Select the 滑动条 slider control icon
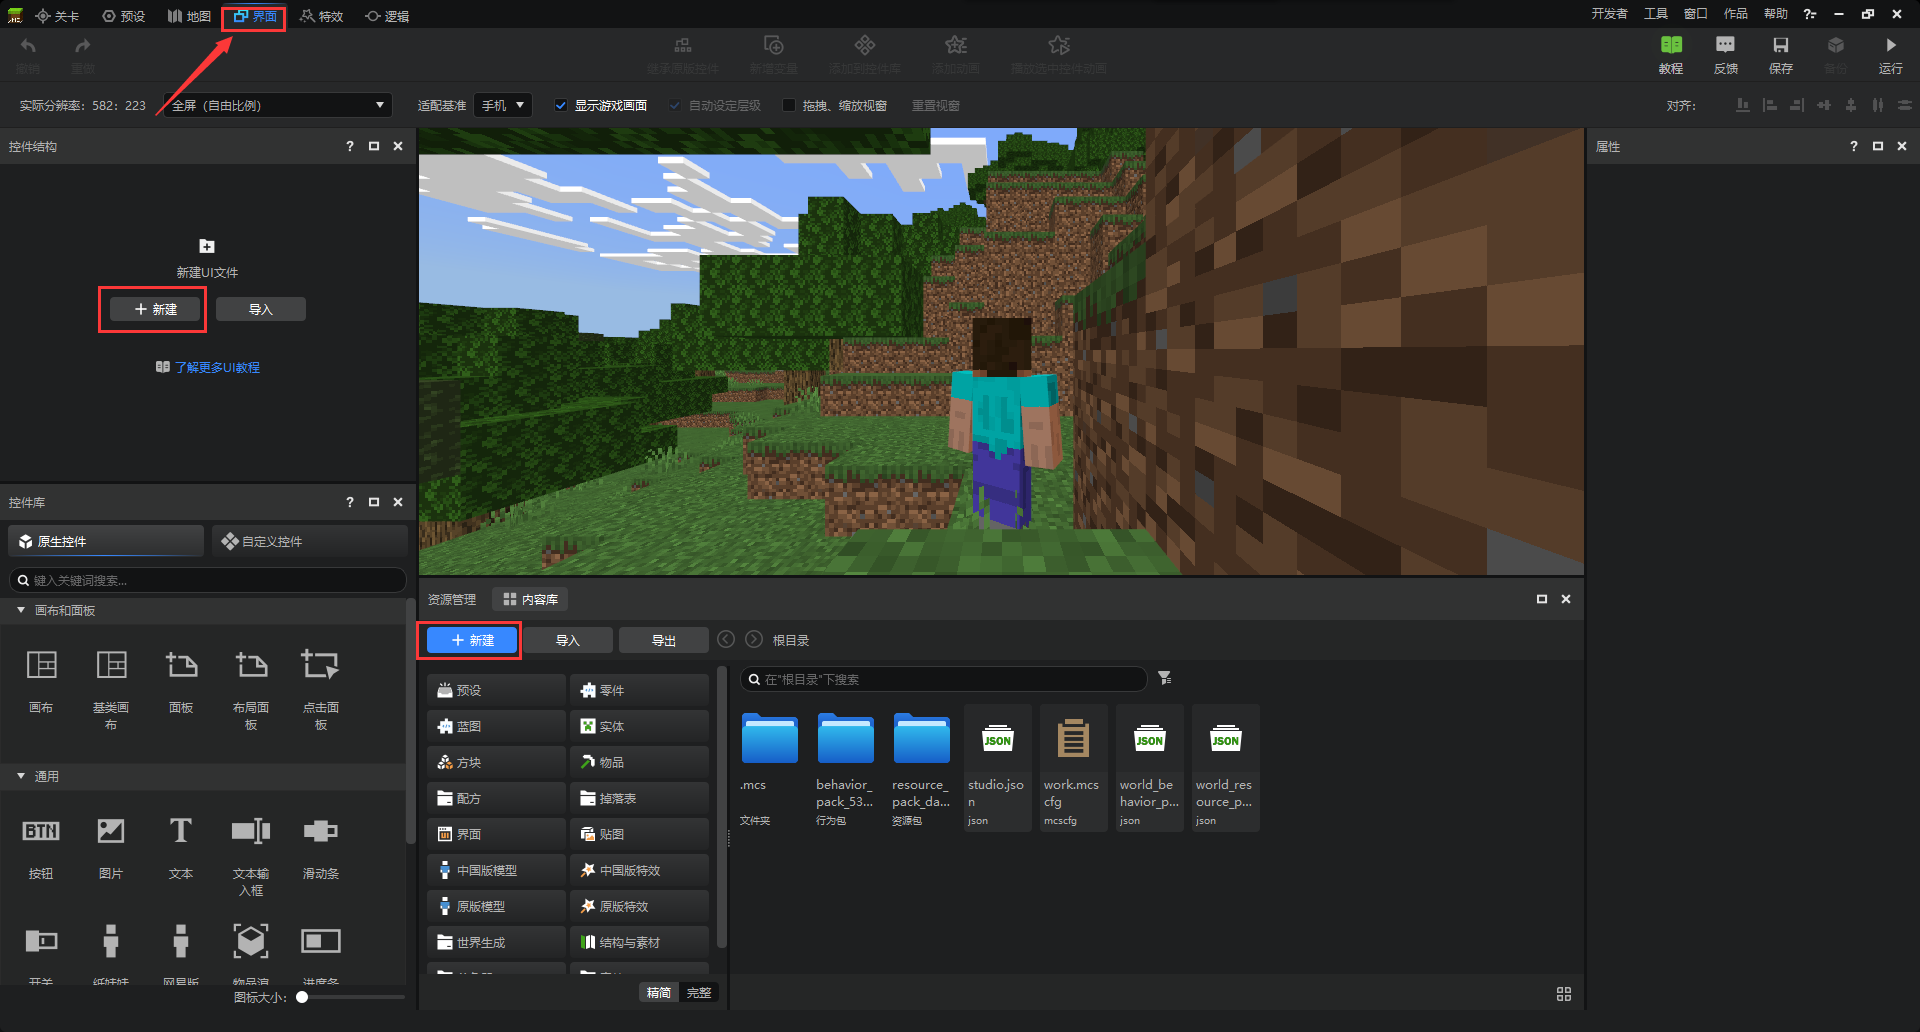This screenshot has height=1032, width=1920. coord(320,831)
